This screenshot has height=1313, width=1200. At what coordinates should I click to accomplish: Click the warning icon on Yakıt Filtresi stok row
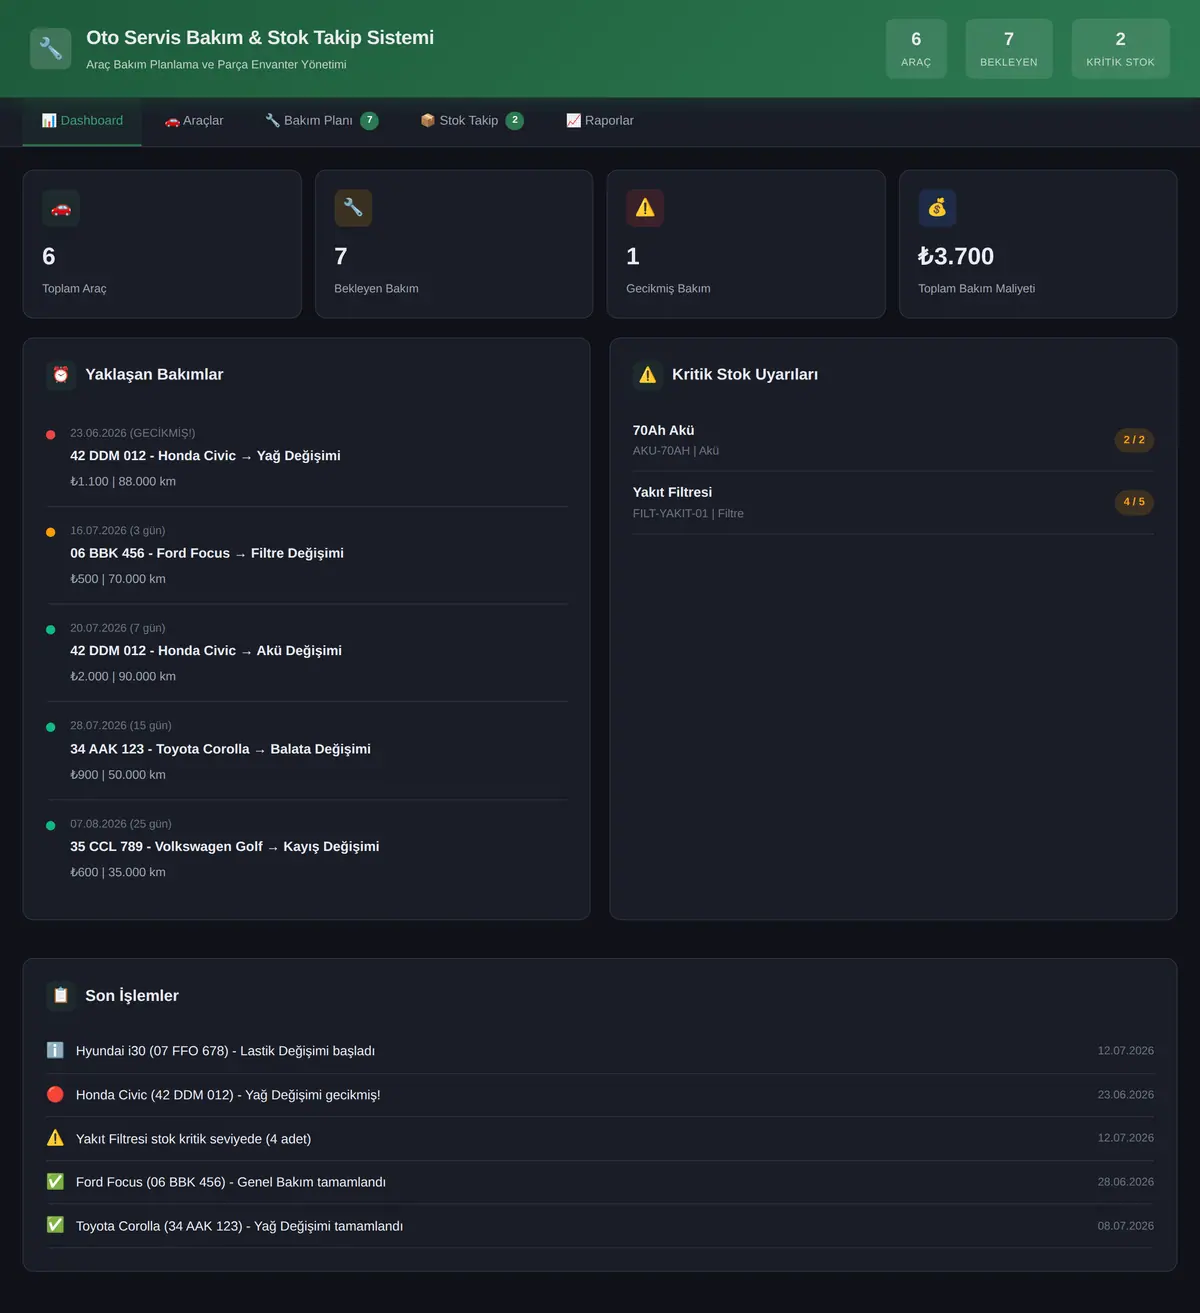pyautogui.click(x=55, y=1138)
